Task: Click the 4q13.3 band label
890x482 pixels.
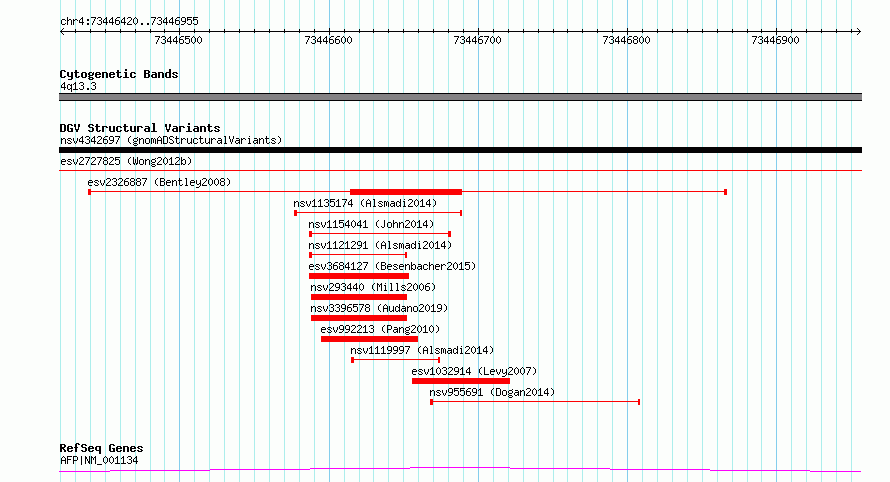Action: click(78, 86)
